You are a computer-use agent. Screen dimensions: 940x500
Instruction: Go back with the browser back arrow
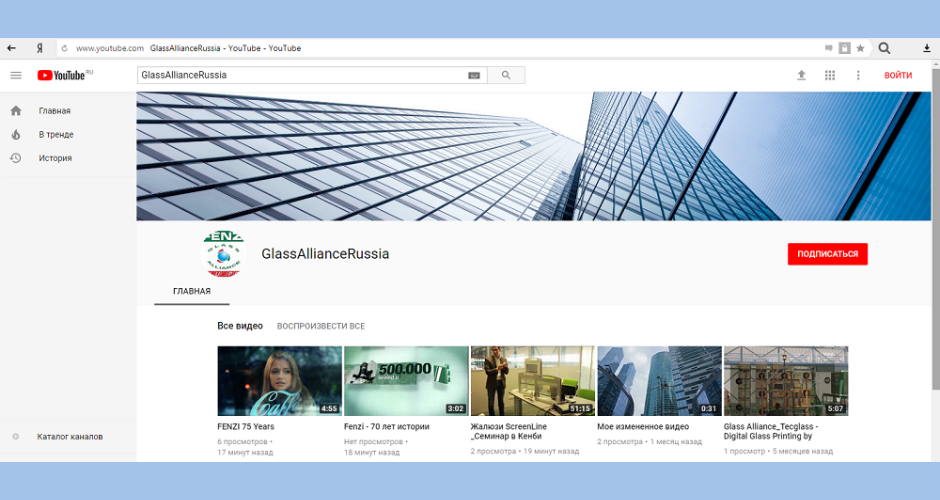click(x=11, y=48)
